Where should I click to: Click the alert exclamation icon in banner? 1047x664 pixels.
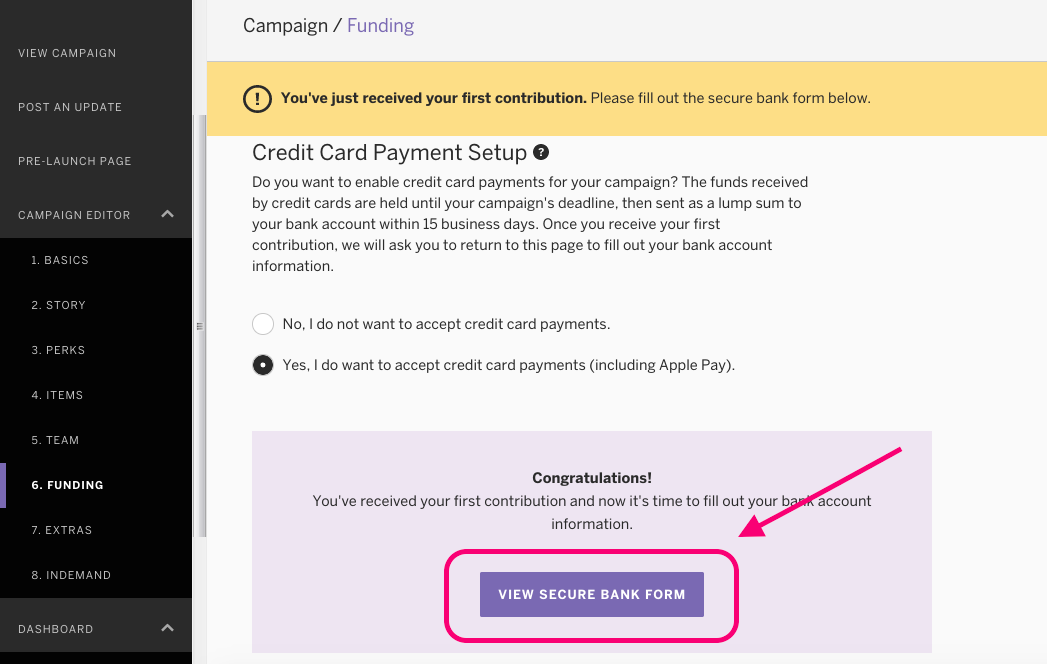[x=257, y=99]
